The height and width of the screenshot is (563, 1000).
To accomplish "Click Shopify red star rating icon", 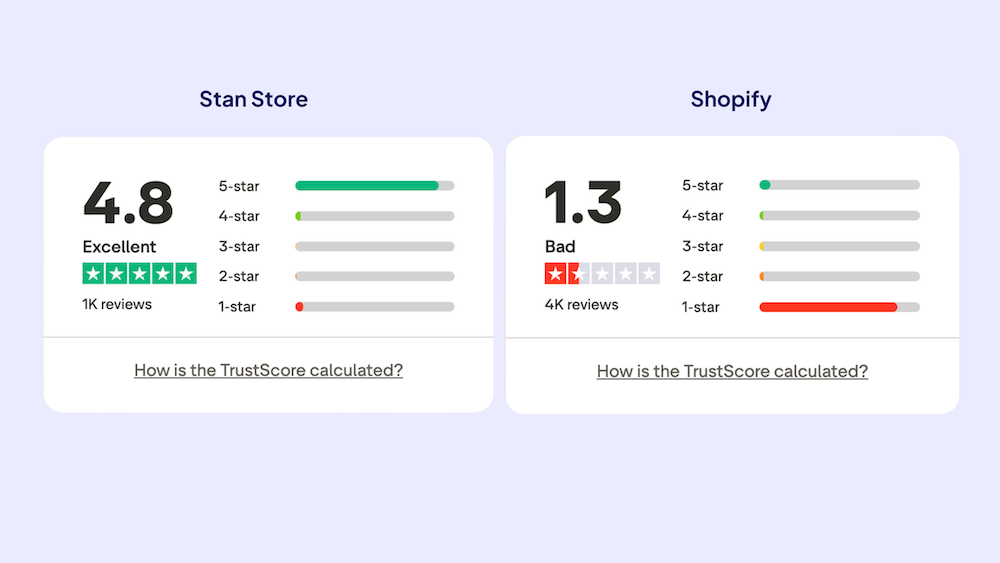I will [602, 273].
